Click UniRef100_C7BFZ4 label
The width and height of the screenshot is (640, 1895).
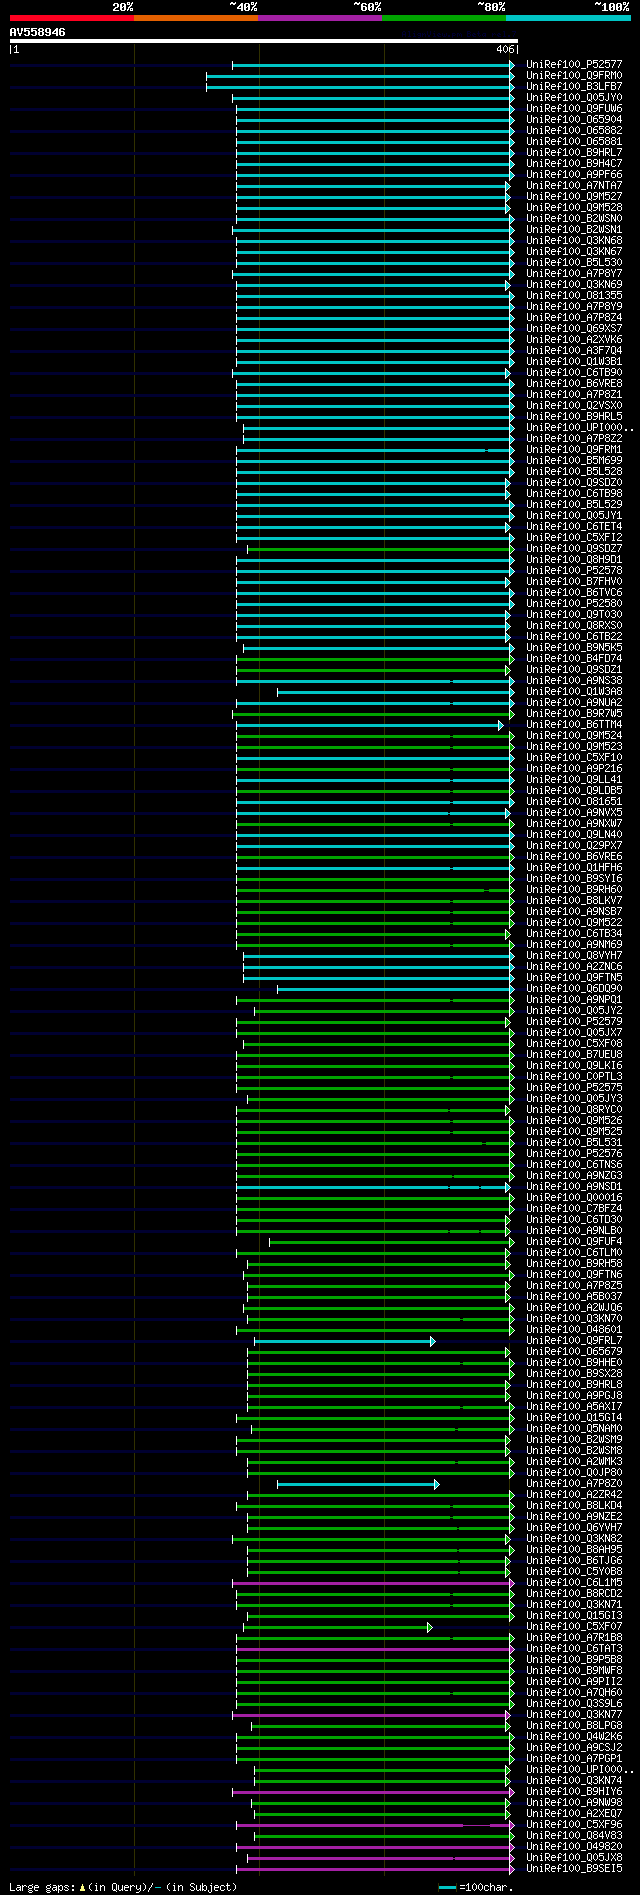[x=574, y=1209]
